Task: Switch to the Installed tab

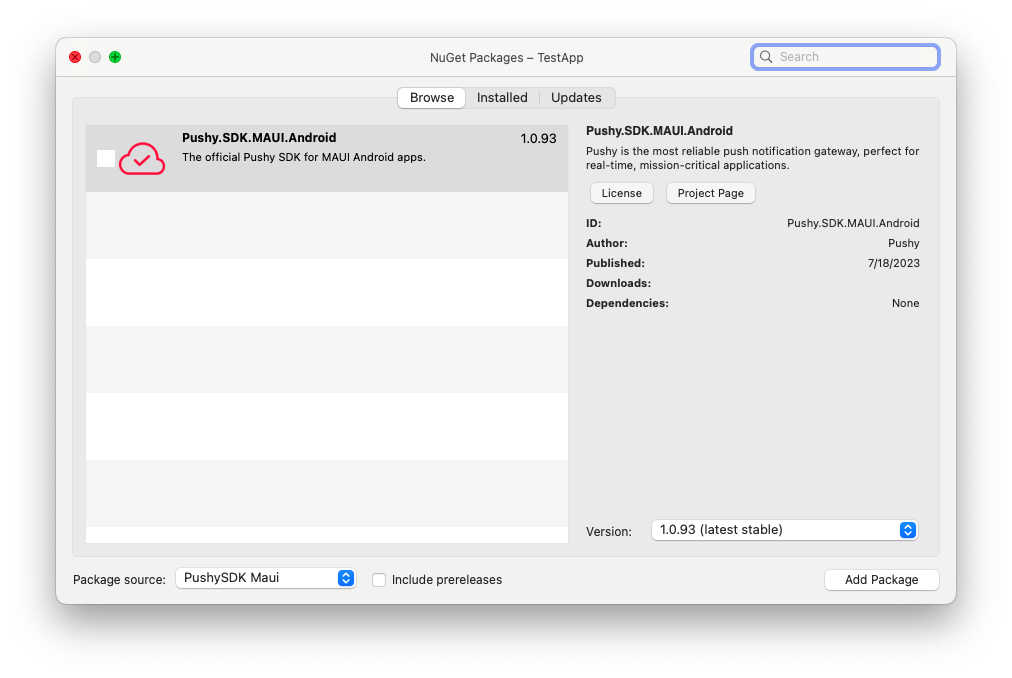Action: coord(502,98)
